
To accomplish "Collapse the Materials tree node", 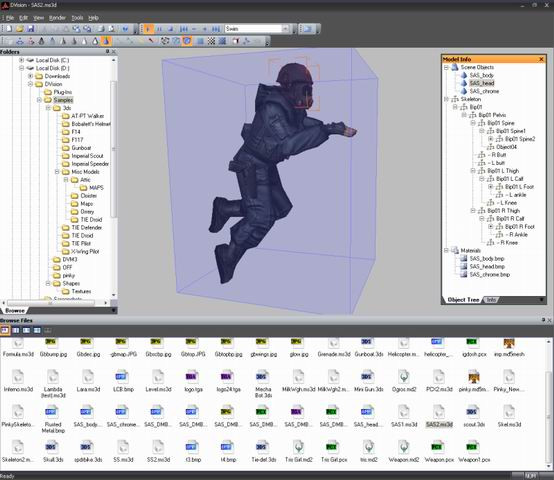I will coord(446,250).
